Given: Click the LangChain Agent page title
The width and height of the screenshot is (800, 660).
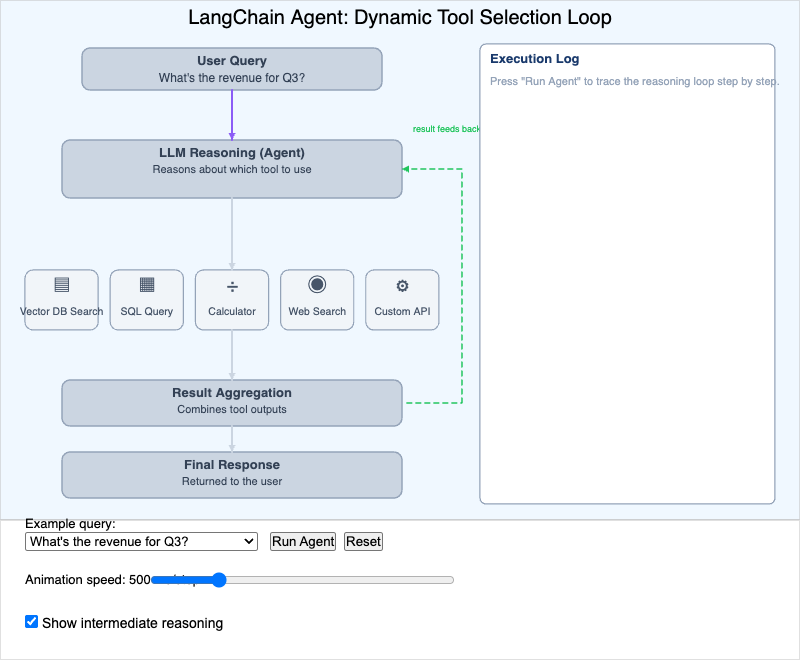Looking at the screenshot, I should coord(400,17).
